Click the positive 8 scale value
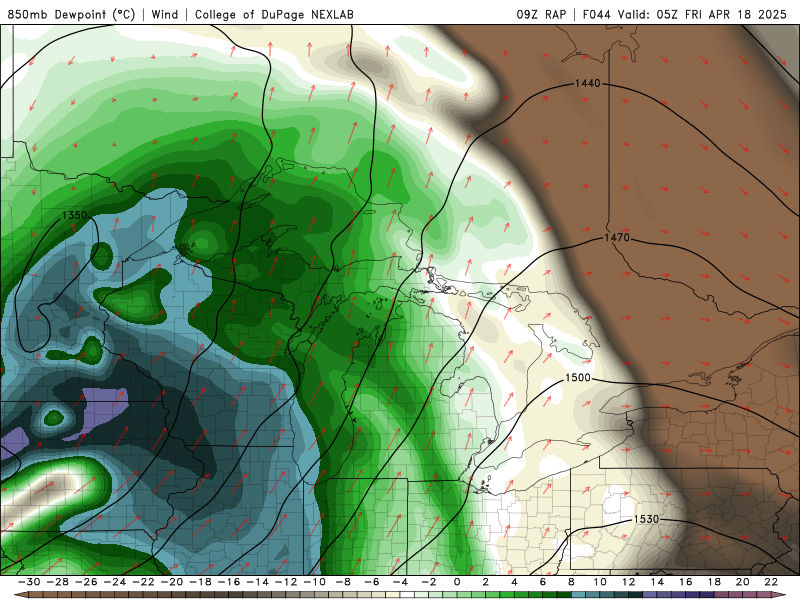 571,582
